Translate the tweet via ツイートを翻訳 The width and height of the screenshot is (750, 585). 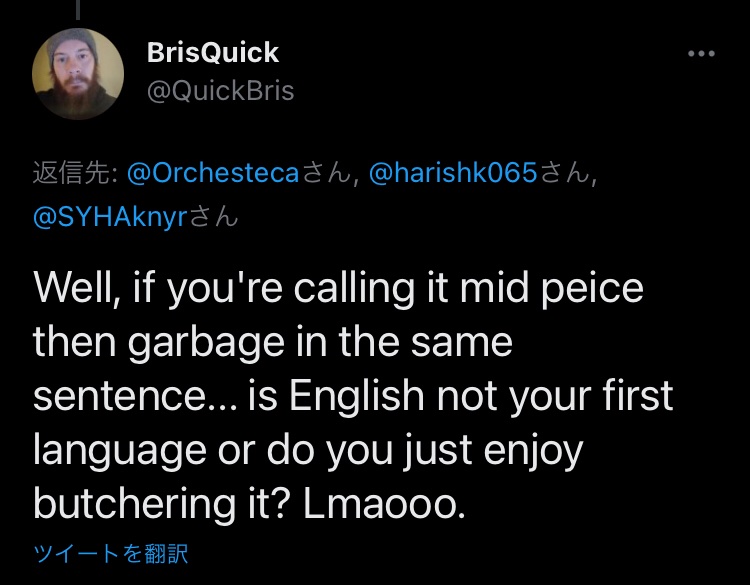(x=110, y=553)
